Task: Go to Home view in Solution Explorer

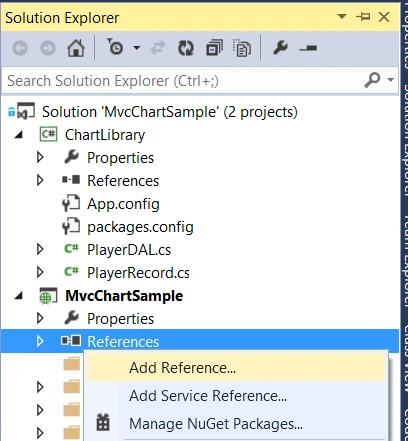Action: click(x=76, y=48)
